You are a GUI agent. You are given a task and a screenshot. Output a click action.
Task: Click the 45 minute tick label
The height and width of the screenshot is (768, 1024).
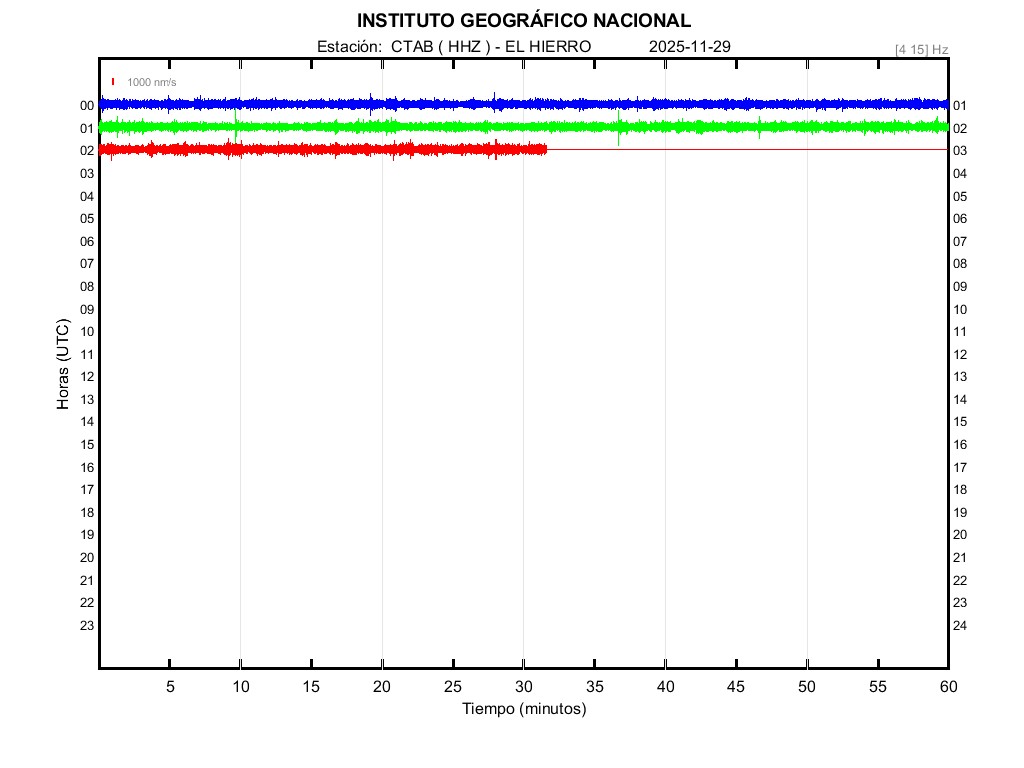[x=735, y=687]
